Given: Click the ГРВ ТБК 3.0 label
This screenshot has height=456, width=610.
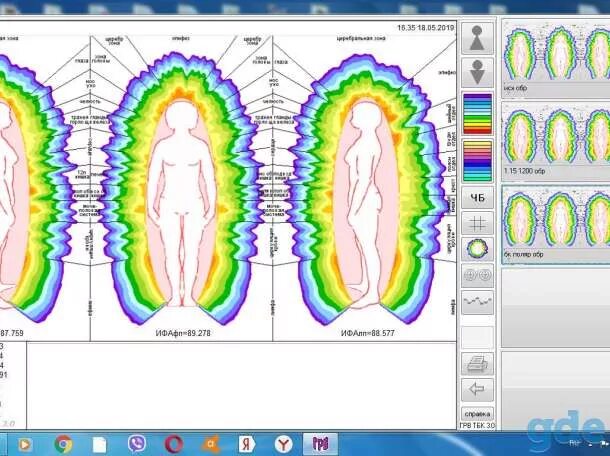Looking at the screenshot, I should [477, 426].
